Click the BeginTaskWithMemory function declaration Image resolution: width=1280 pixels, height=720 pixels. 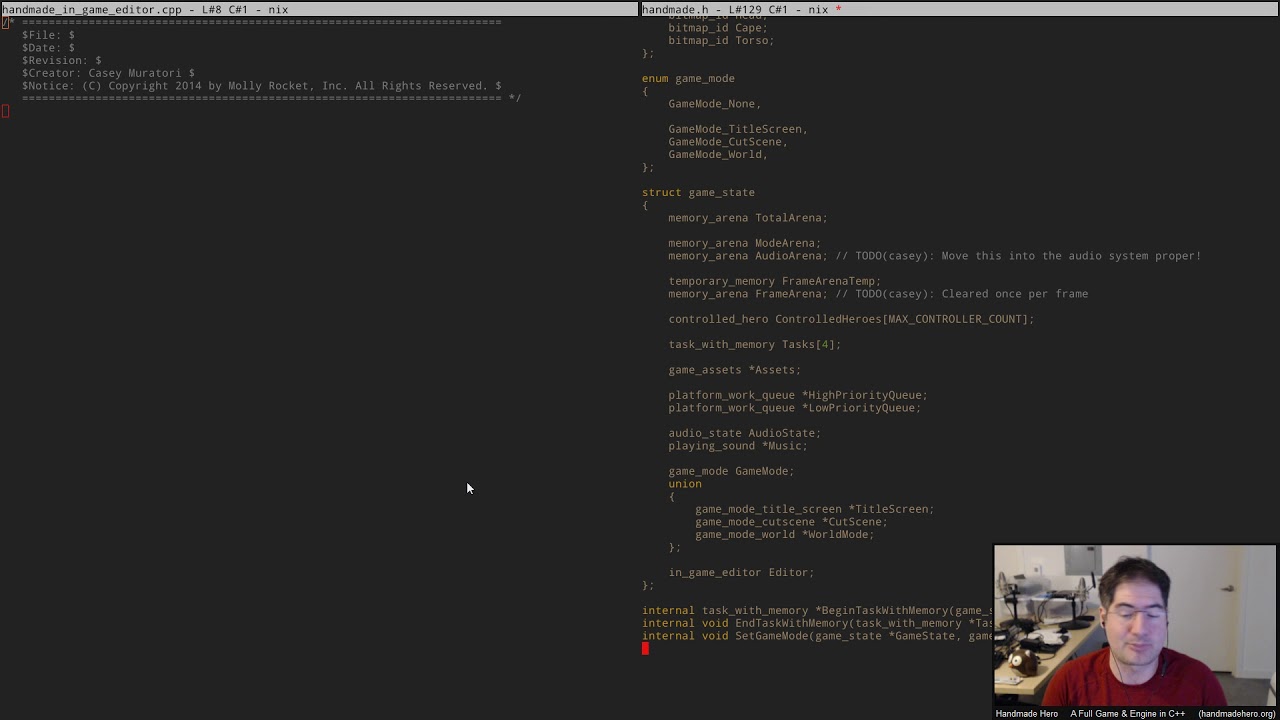pos(817,610)
